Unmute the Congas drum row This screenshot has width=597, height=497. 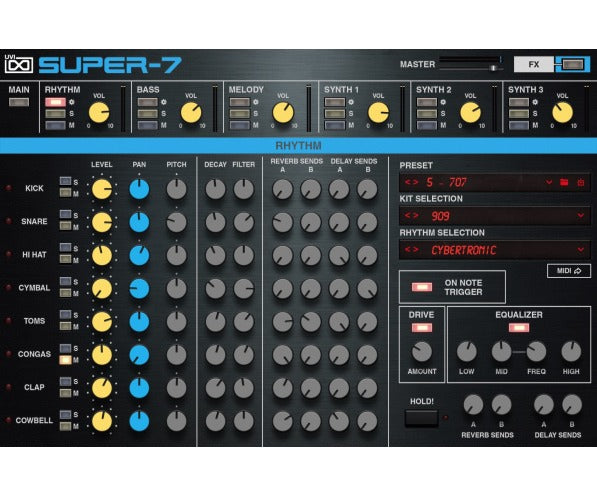tap(65, 360)
